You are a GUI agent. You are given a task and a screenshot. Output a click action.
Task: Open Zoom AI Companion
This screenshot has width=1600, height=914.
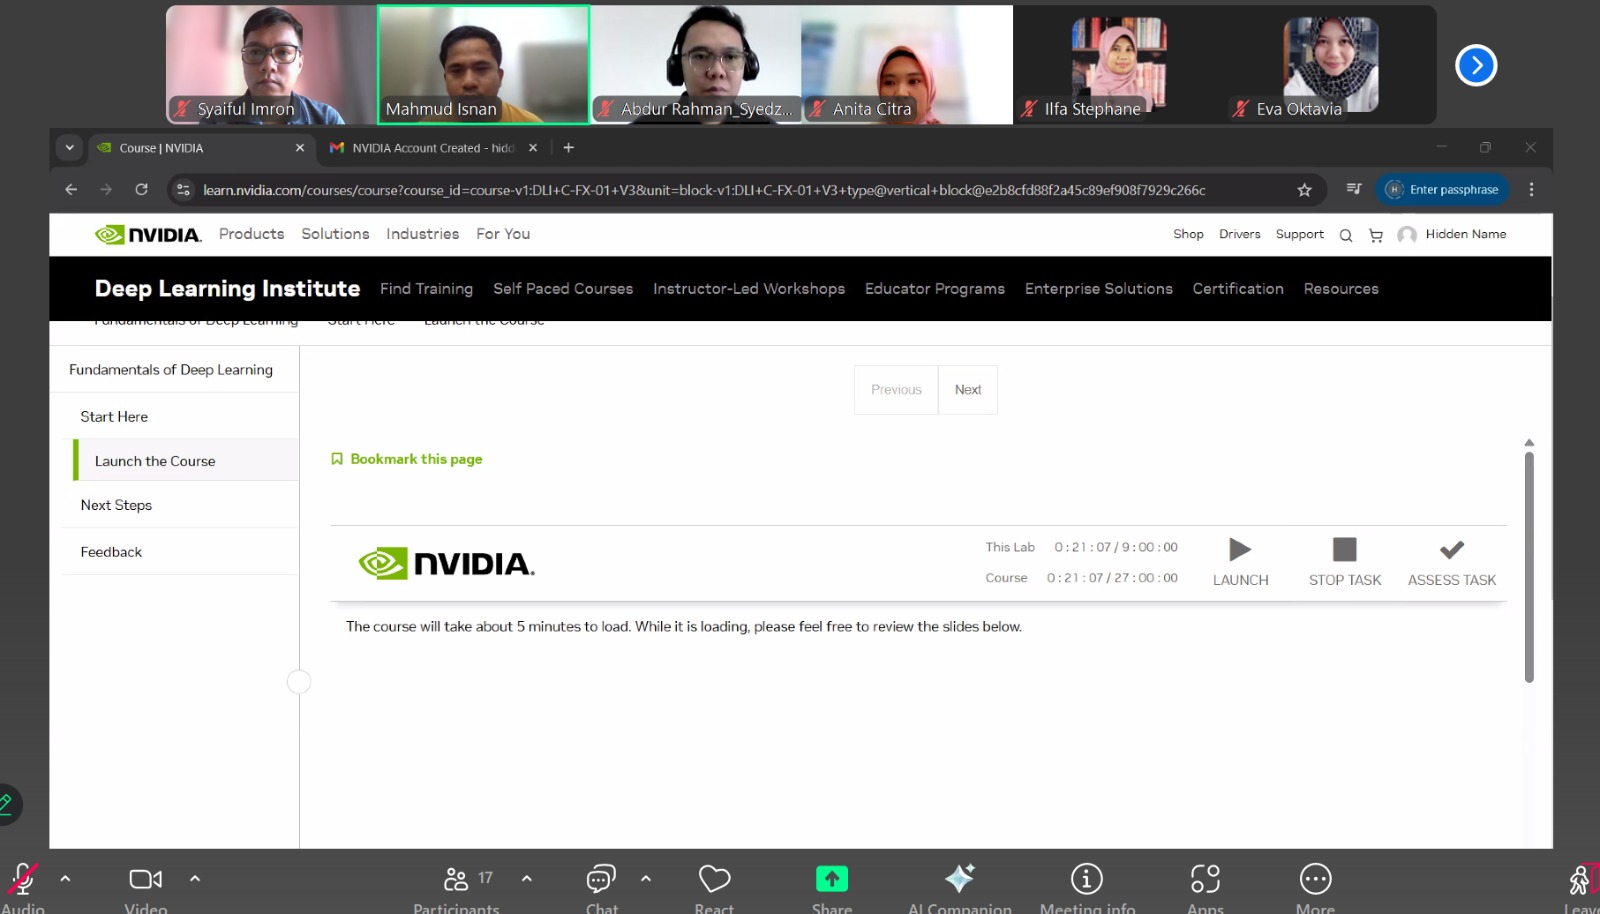959,880
